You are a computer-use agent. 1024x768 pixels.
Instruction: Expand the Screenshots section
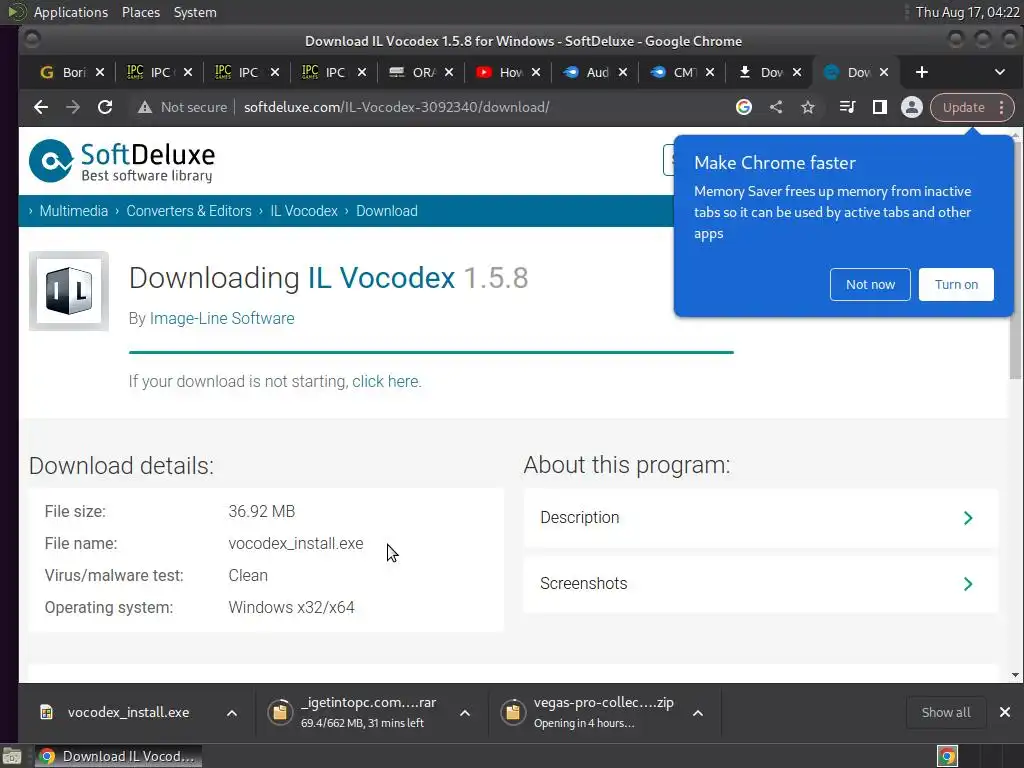pyautogui.click(x=761, y=584)
